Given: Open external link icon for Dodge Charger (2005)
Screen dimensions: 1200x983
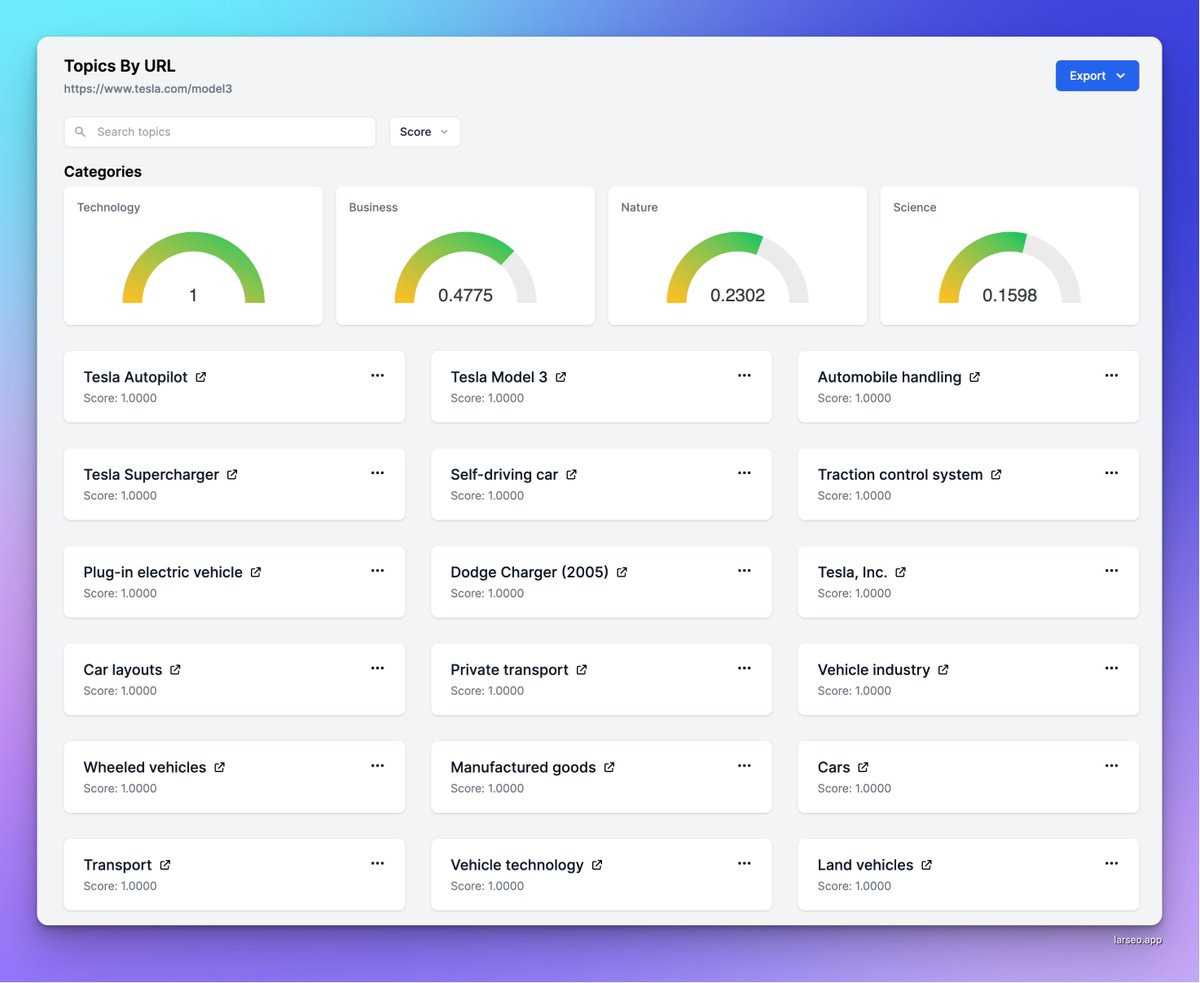Looking at the screenshot, I should (x=622, y=572).
